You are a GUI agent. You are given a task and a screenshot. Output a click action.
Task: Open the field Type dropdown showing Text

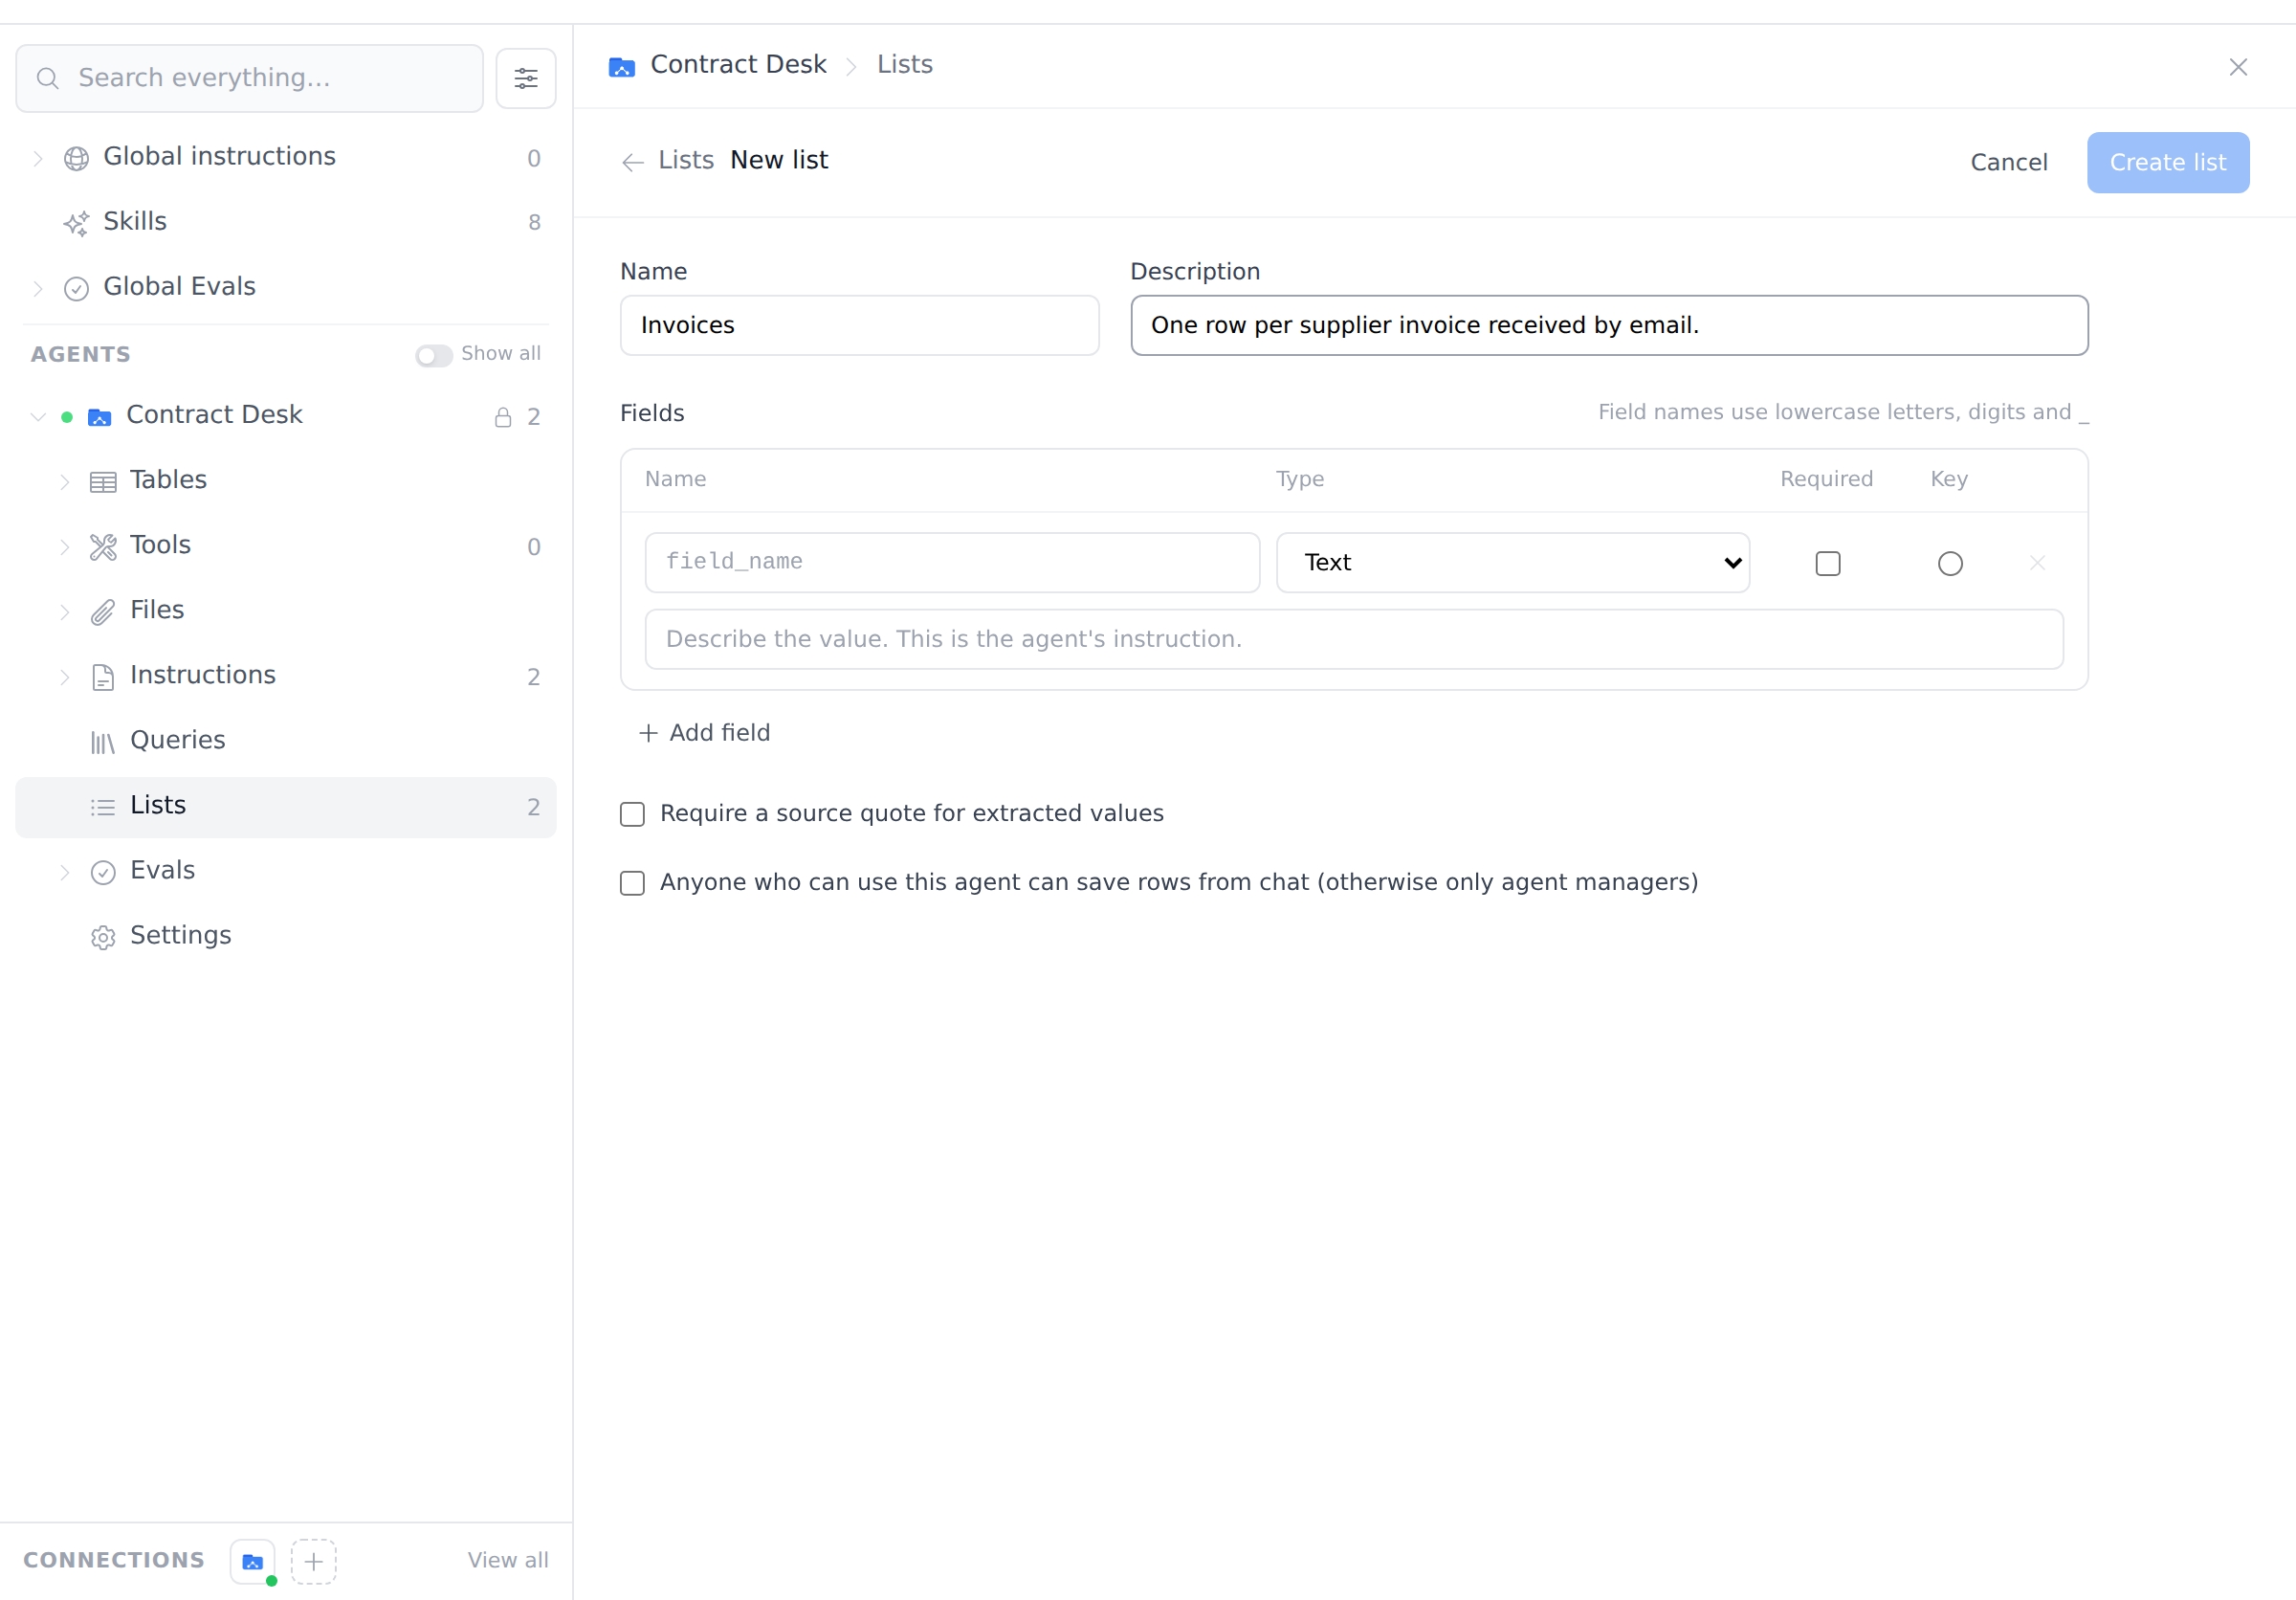tap(1512, 562)
